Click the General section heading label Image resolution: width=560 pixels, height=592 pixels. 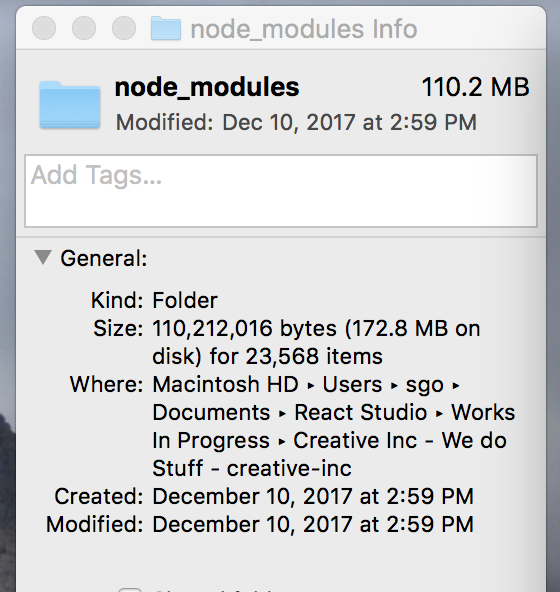point(104,259)
